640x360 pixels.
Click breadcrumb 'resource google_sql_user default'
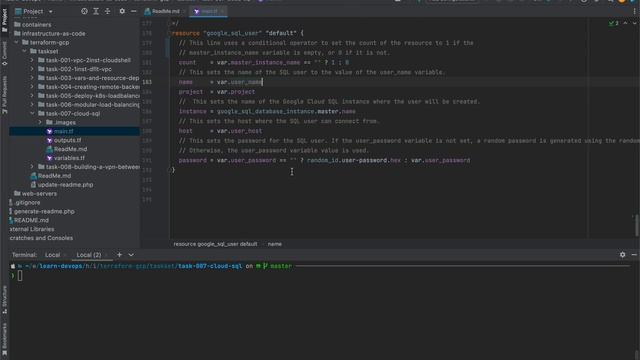[215, 244]
